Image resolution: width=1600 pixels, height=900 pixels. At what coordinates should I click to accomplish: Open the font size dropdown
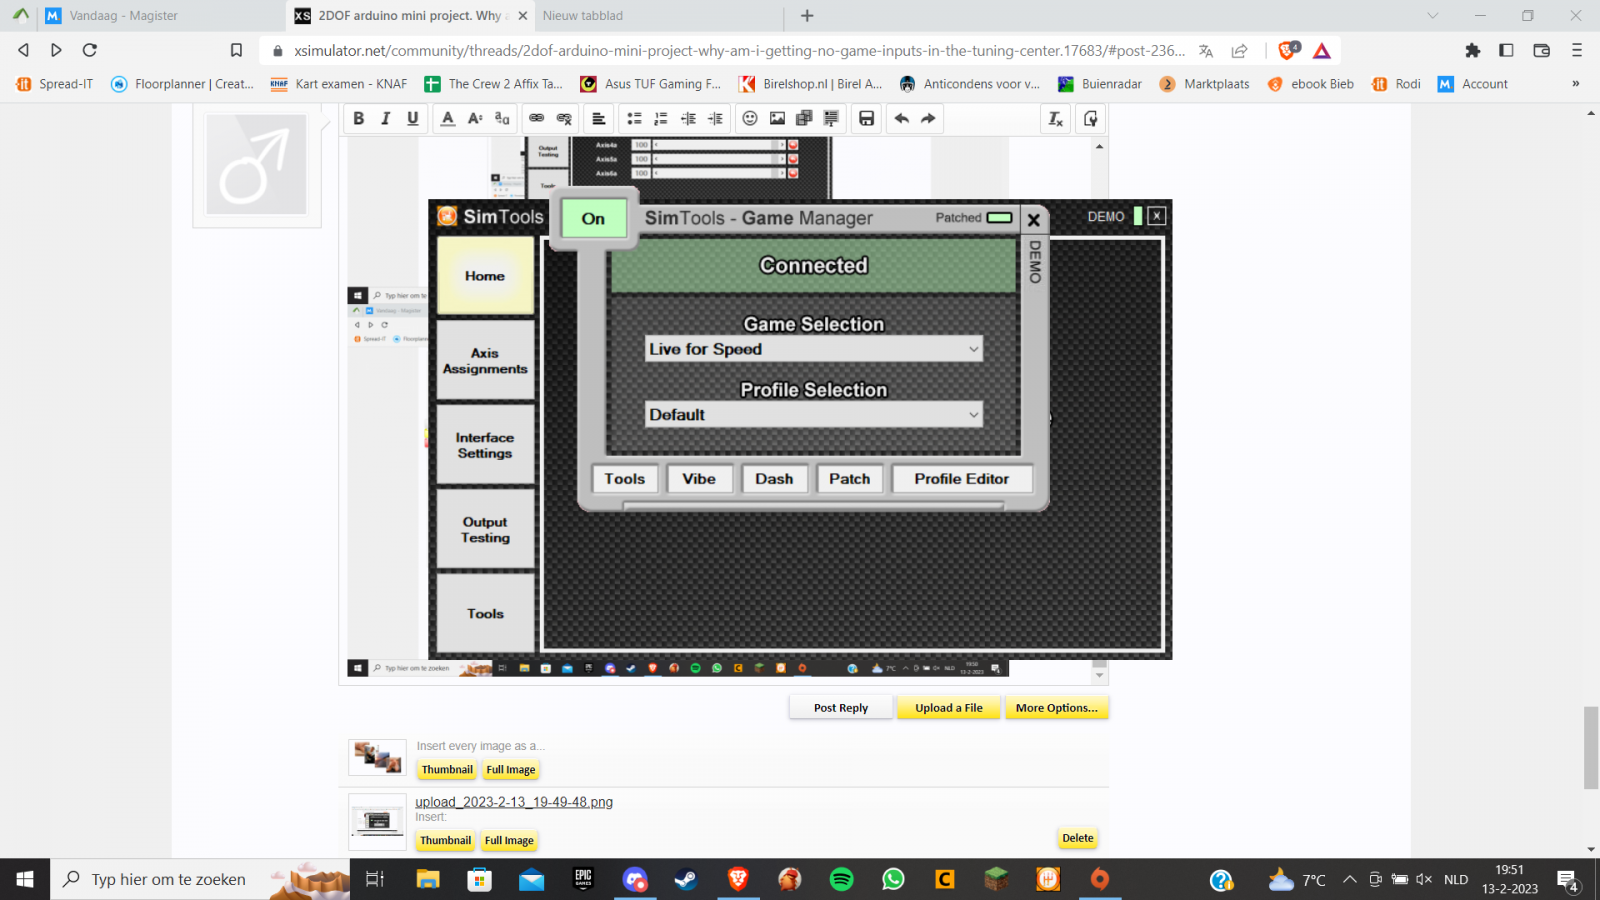pyautogui.click(x=475, y=119)
